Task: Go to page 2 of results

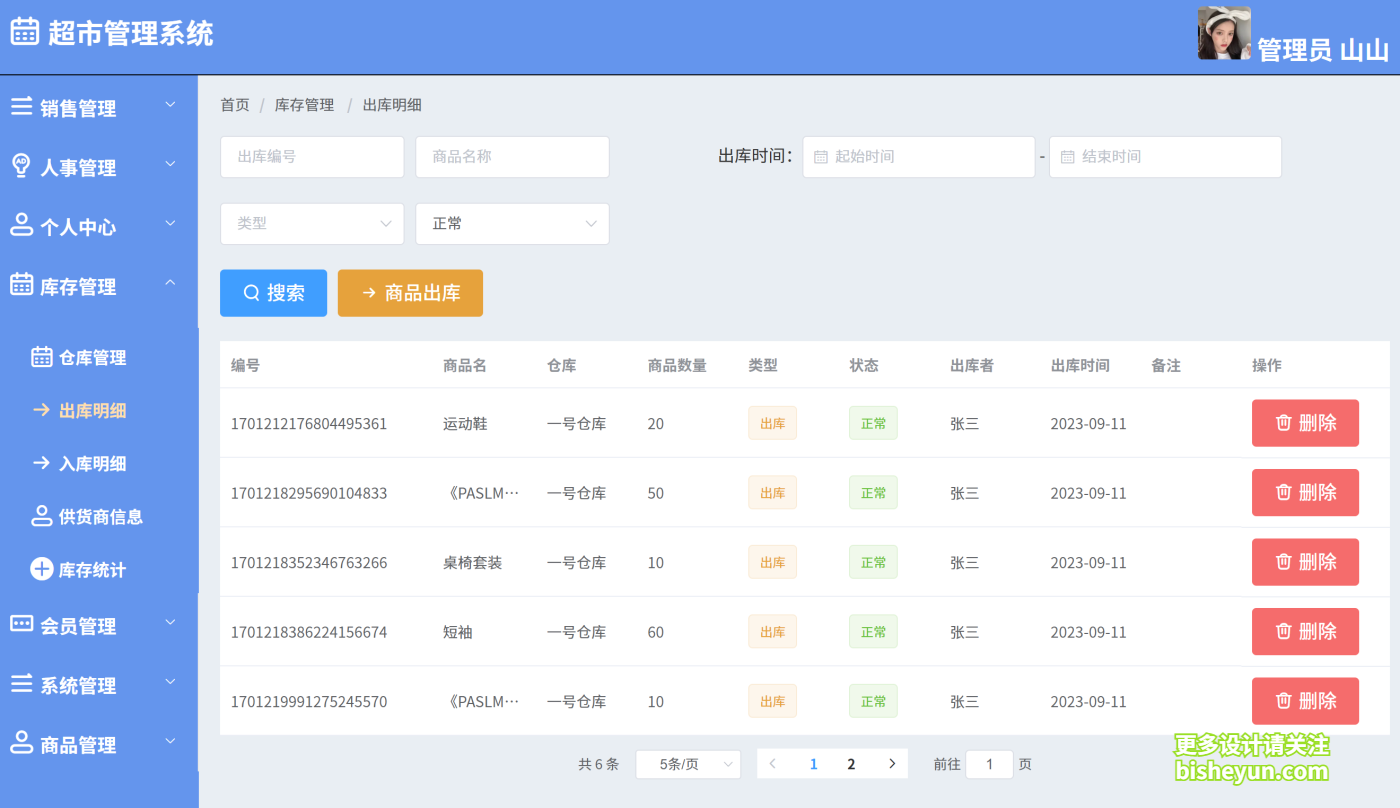Action: point(851,764)
